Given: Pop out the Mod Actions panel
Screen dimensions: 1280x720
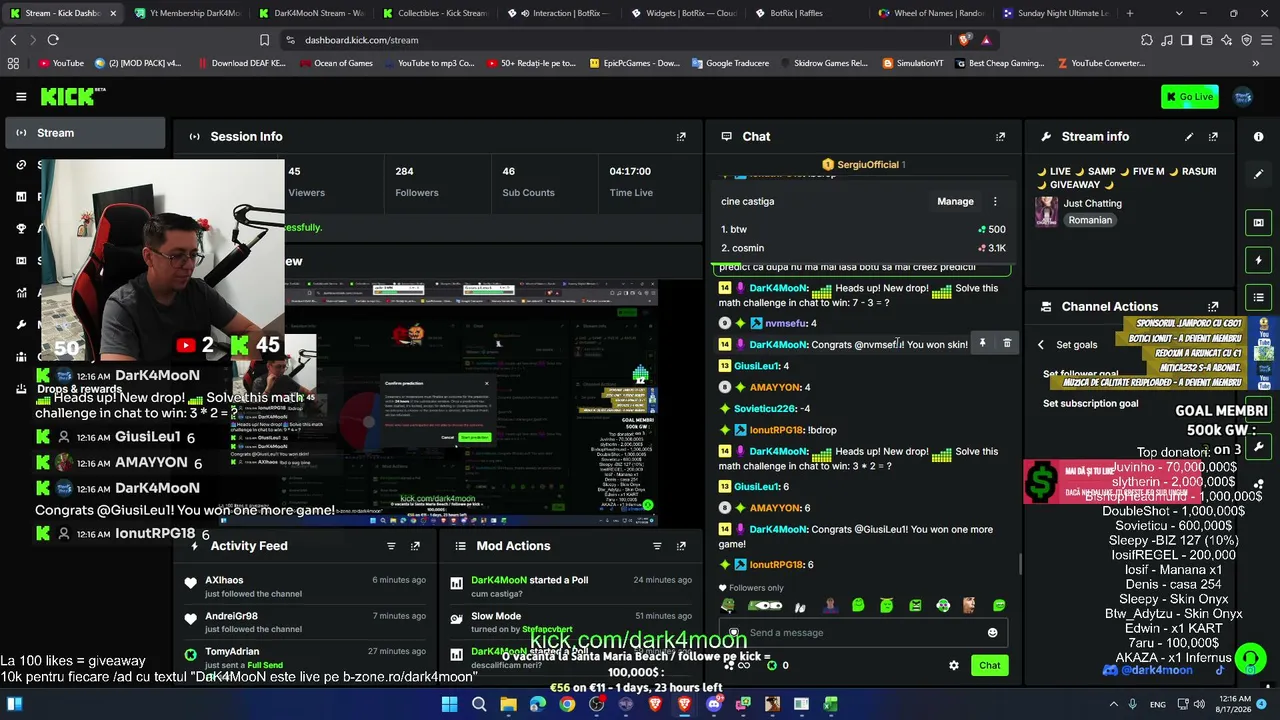Looking at the screenshot, I should pyautogui.click(x=681, y=546).
